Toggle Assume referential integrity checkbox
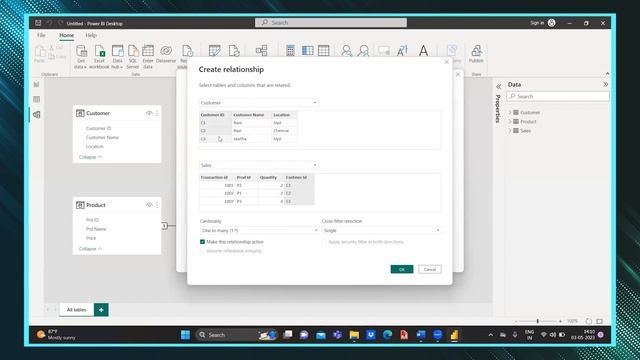 coord(202,251)
